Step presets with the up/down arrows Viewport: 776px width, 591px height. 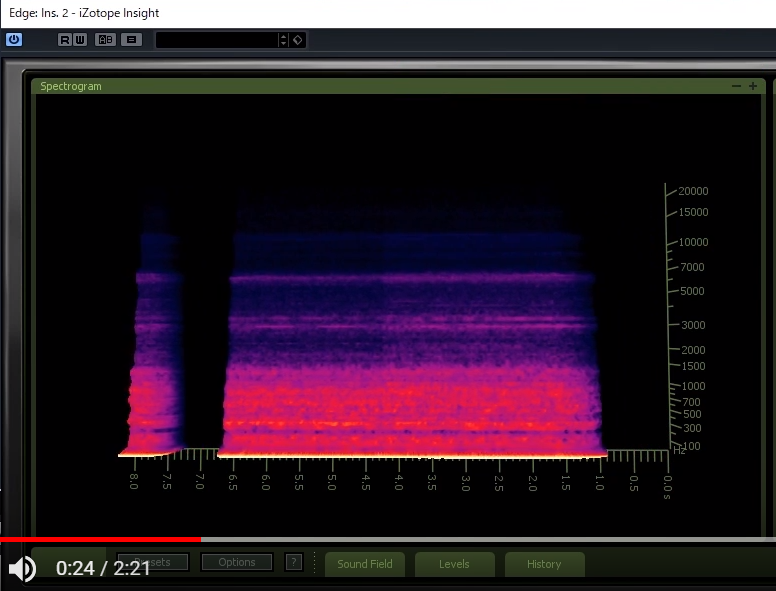point(283,40)
